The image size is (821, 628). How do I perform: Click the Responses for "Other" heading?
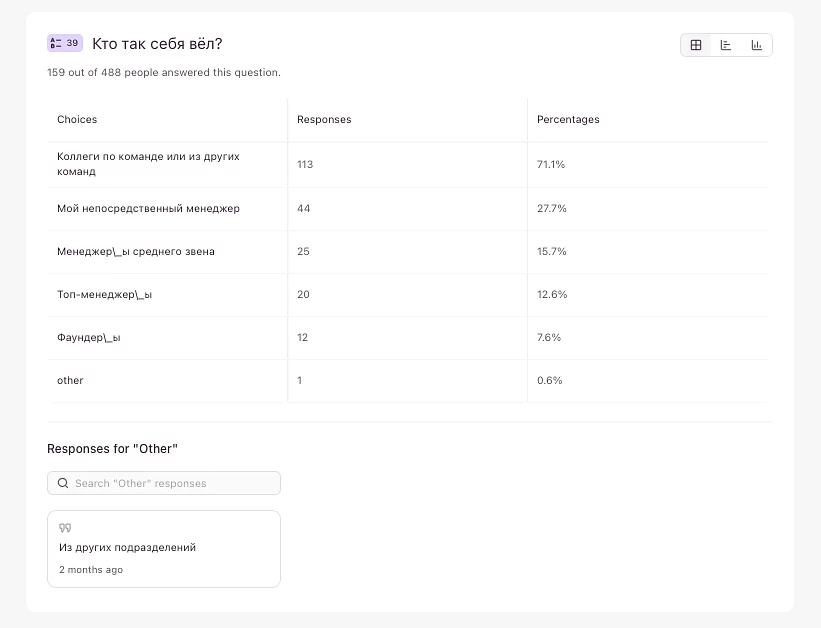(112, 449)
